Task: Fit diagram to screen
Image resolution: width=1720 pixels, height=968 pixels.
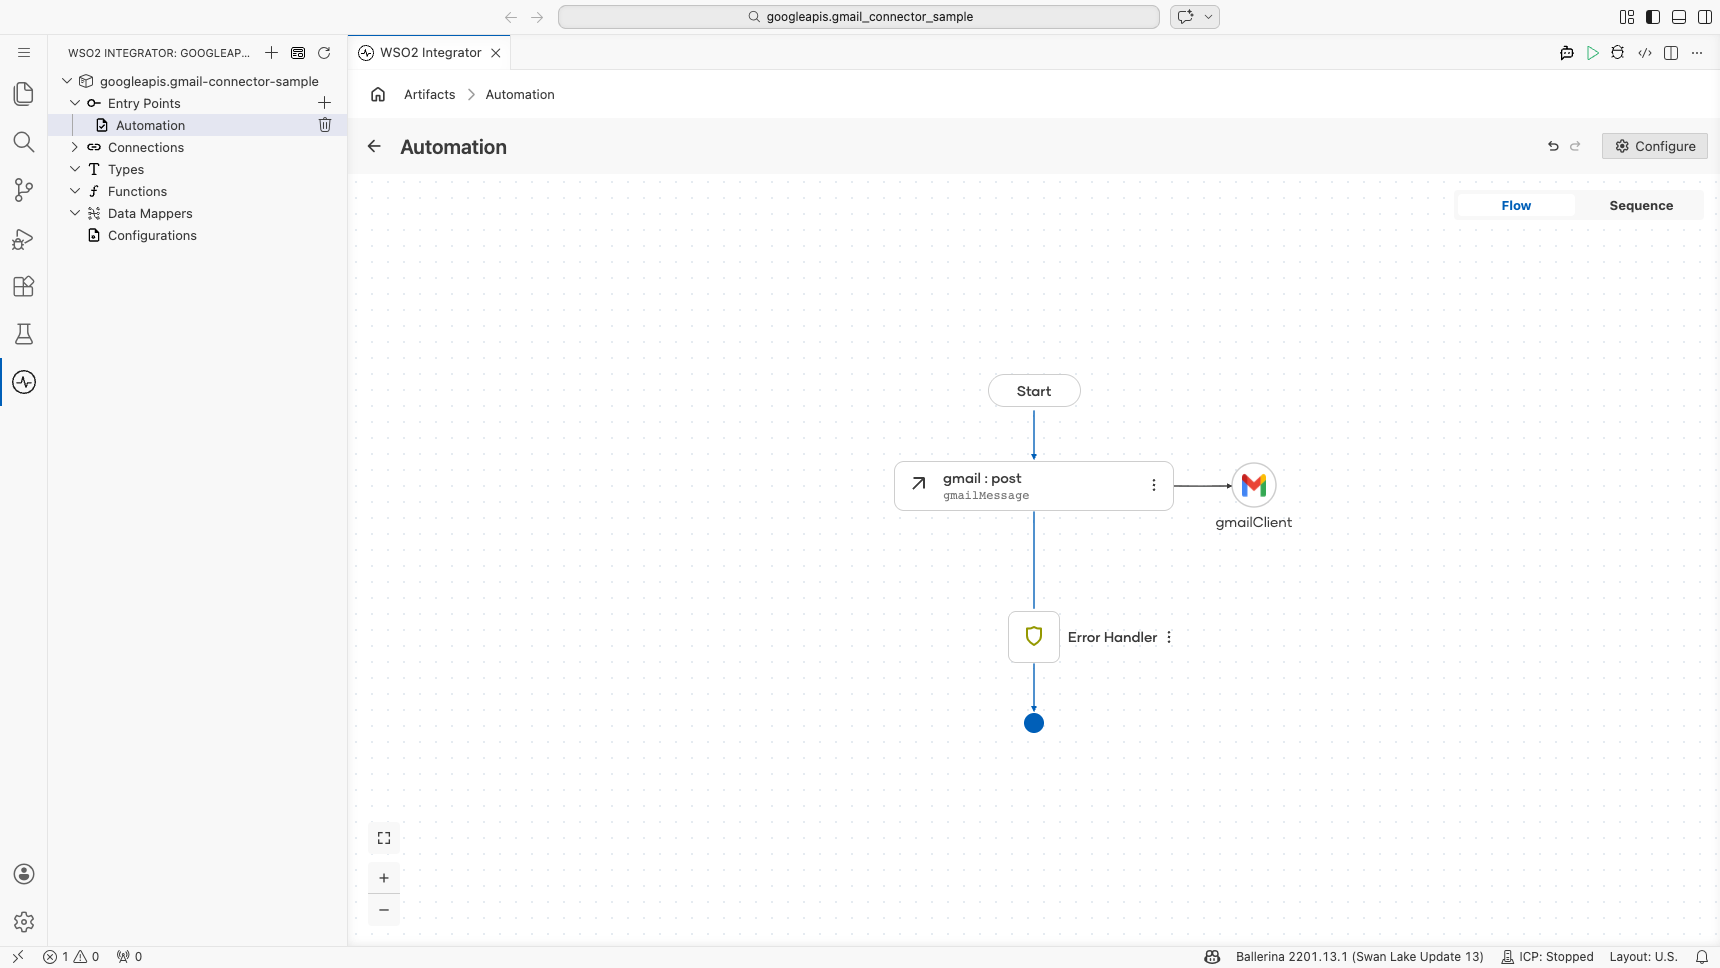Action: pos(384,838)
